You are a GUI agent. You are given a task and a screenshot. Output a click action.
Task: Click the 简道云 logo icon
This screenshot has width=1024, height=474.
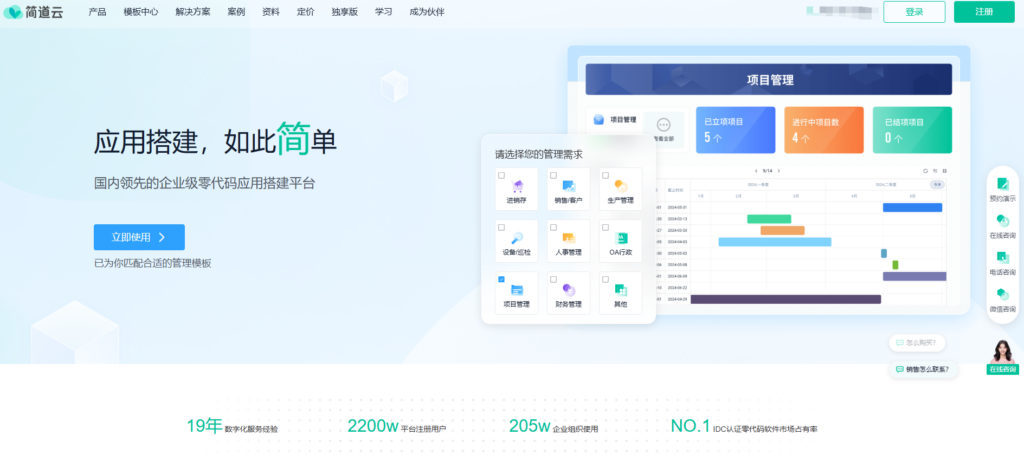point(13,12)
